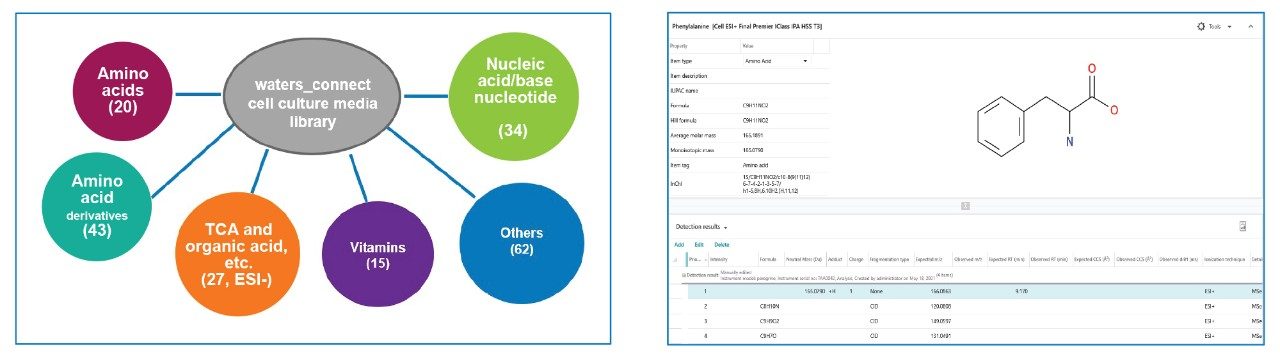Click the Item description field
This screenshot has width=1280, height=361.
click(785, 76)
